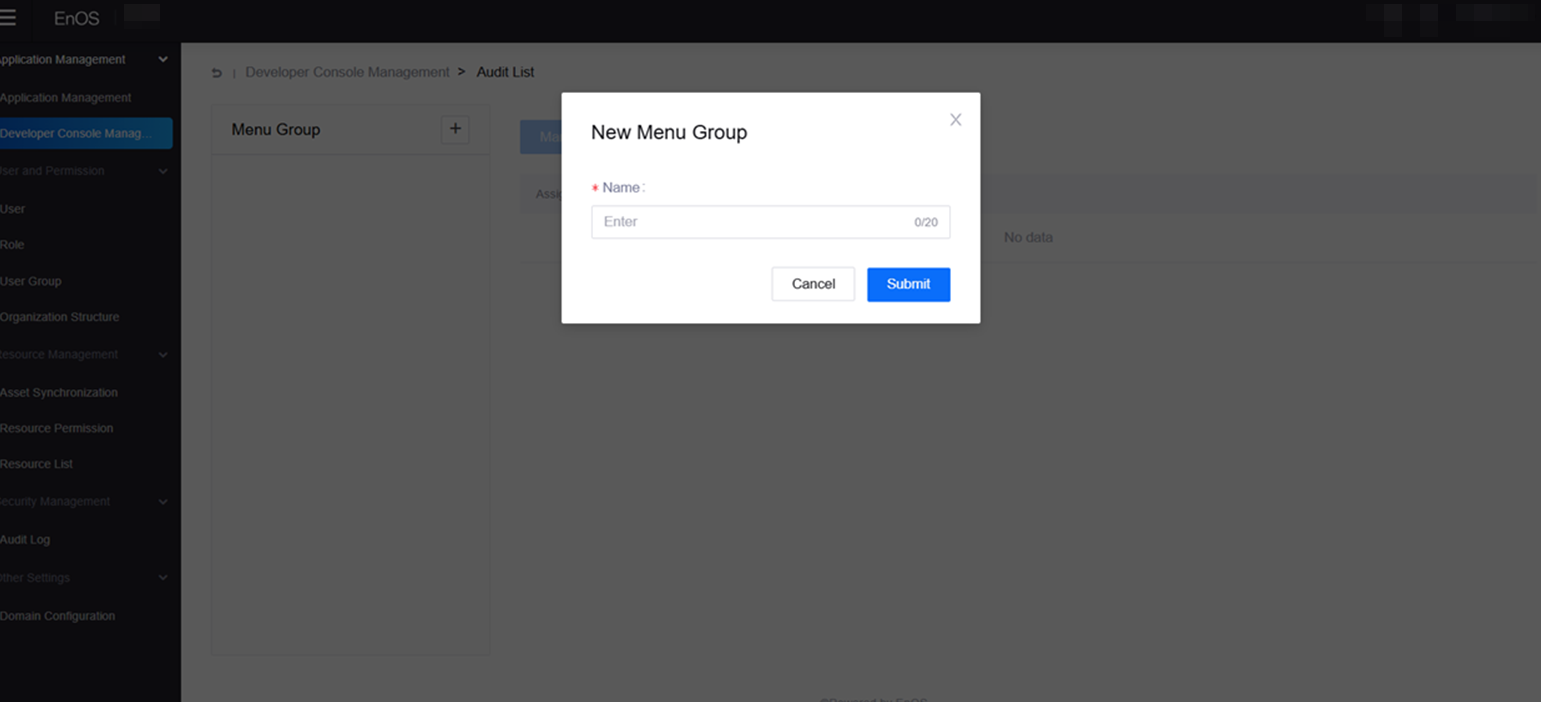Go to Role in sidebar
This screenshot has height=702, width=1541.
coord(13,245)
